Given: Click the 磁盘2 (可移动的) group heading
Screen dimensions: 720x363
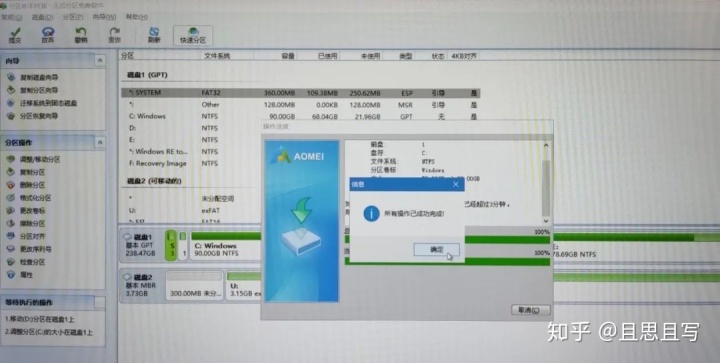Looking at the screenshot, I should [154, 181].
